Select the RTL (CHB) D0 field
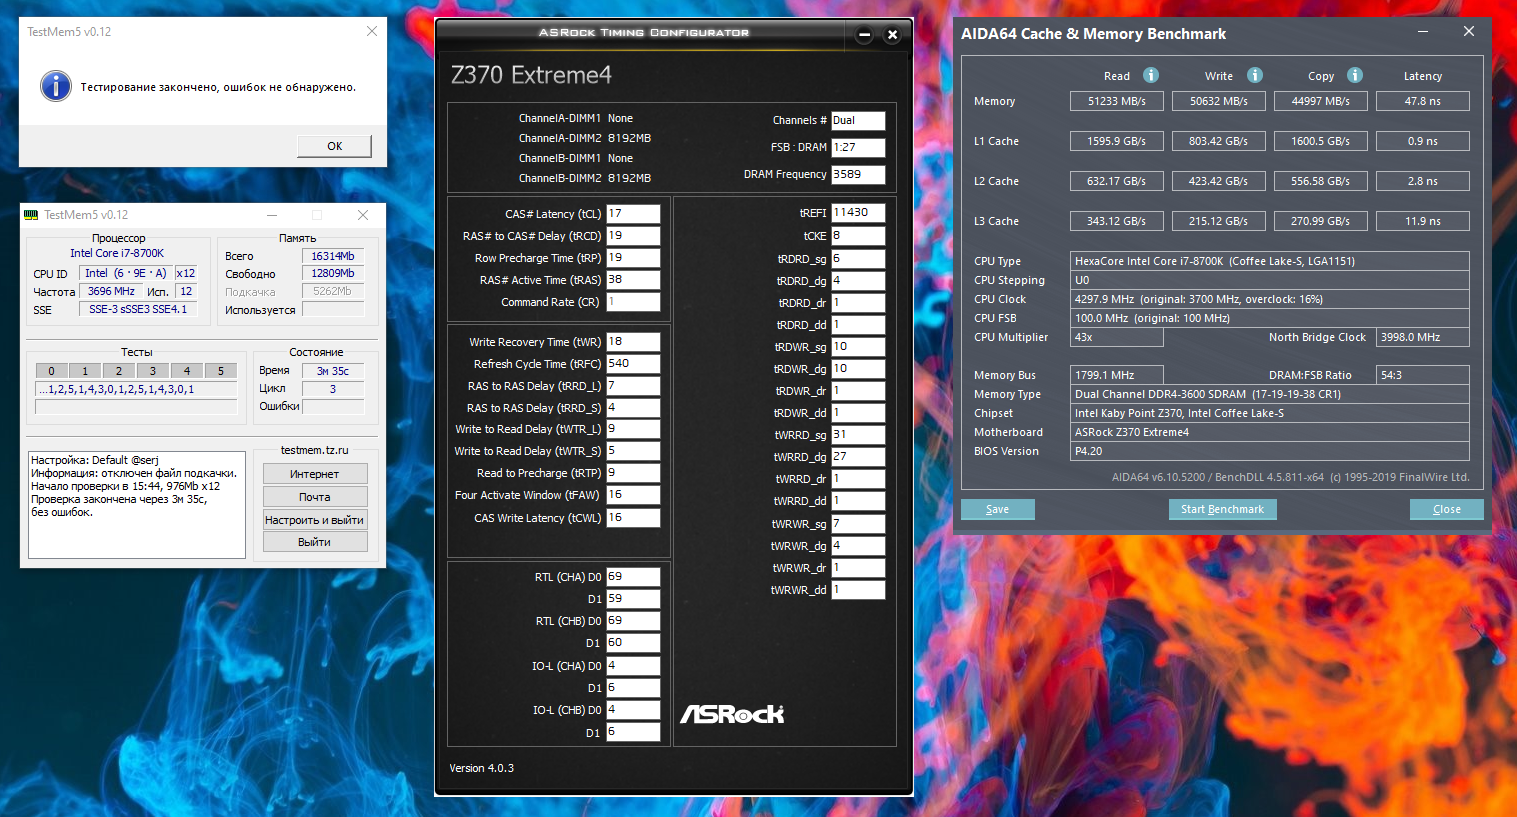1517x817 pixels. 633,621
